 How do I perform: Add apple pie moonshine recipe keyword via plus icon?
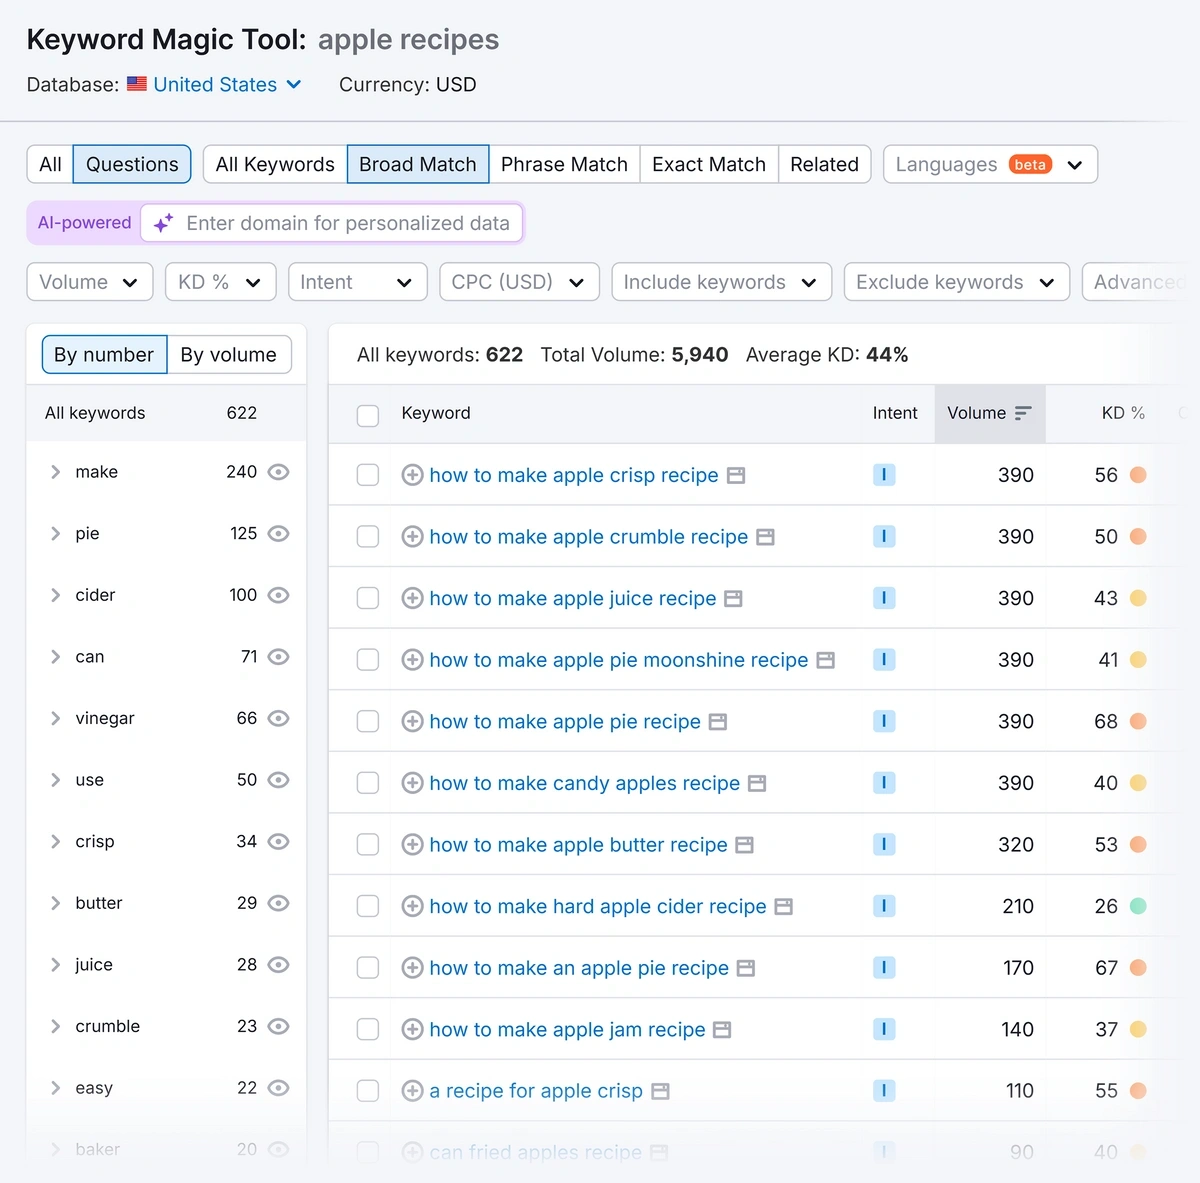pyautogui.click(x=412, y=660)
